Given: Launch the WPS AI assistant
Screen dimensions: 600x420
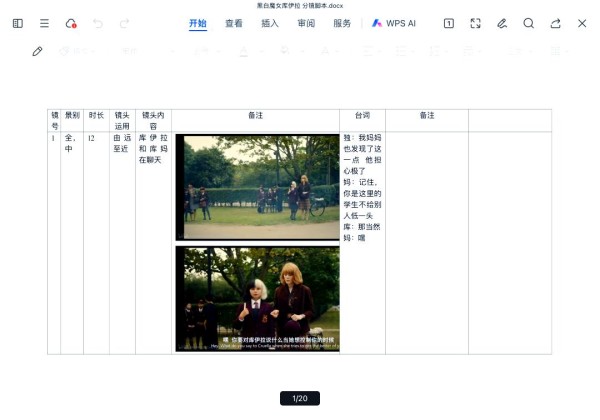Looking at the screenshot, I should 394,23.
